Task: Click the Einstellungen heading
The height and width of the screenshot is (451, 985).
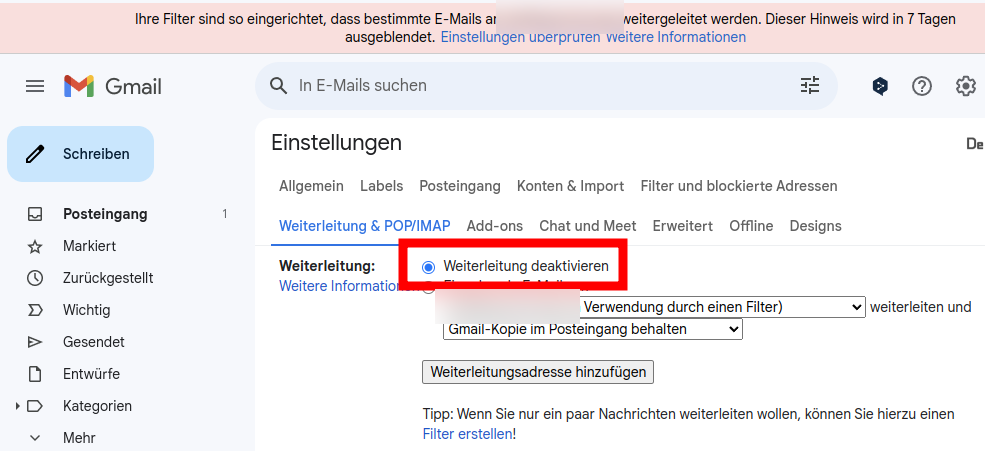Action: click(x=337, y=143)
